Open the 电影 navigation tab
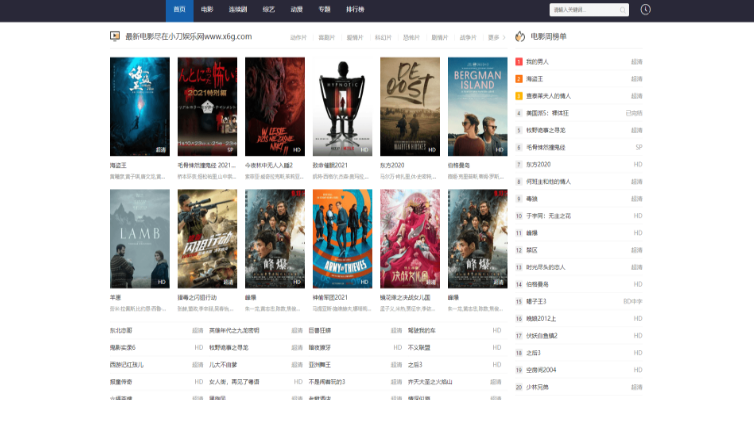 point(207,9)
